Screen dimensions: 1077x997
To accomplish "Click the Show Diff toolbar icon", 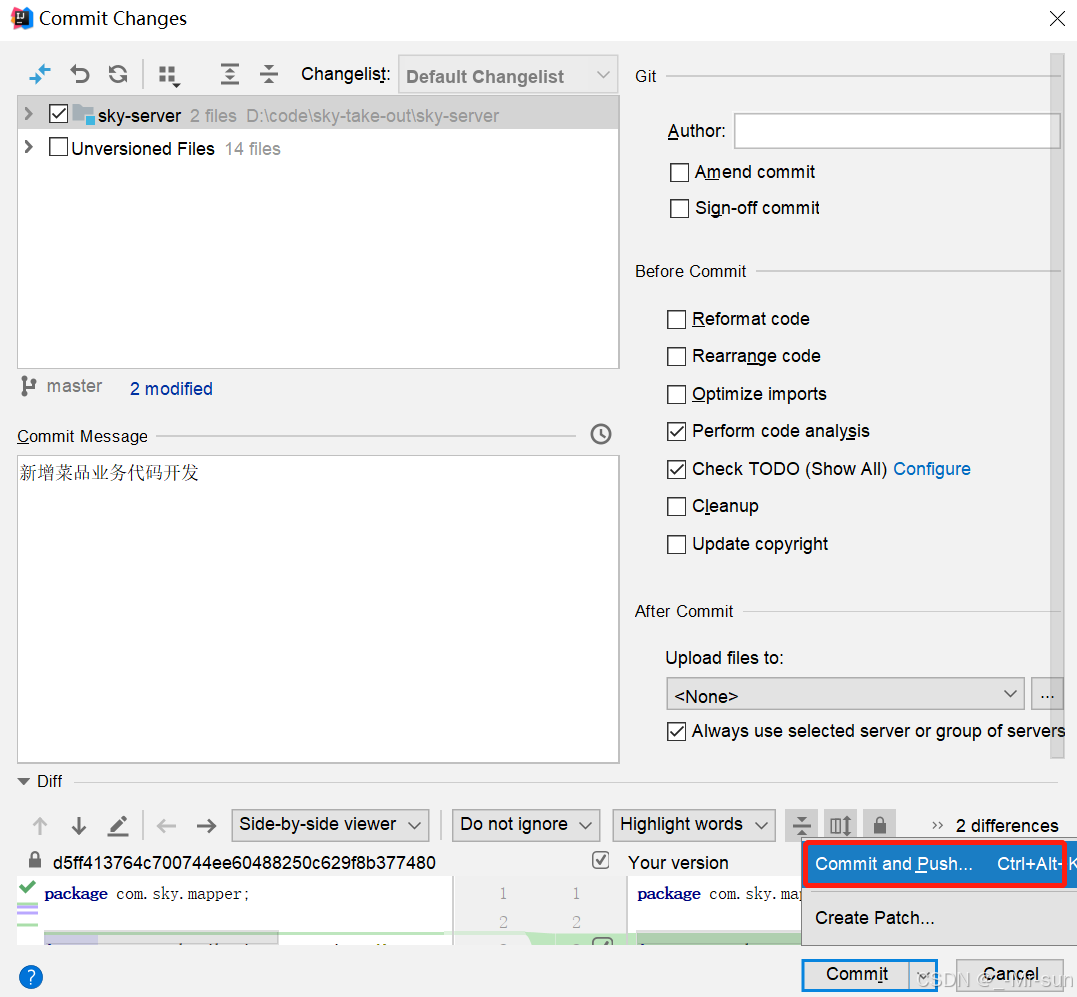I will point(40,73).
